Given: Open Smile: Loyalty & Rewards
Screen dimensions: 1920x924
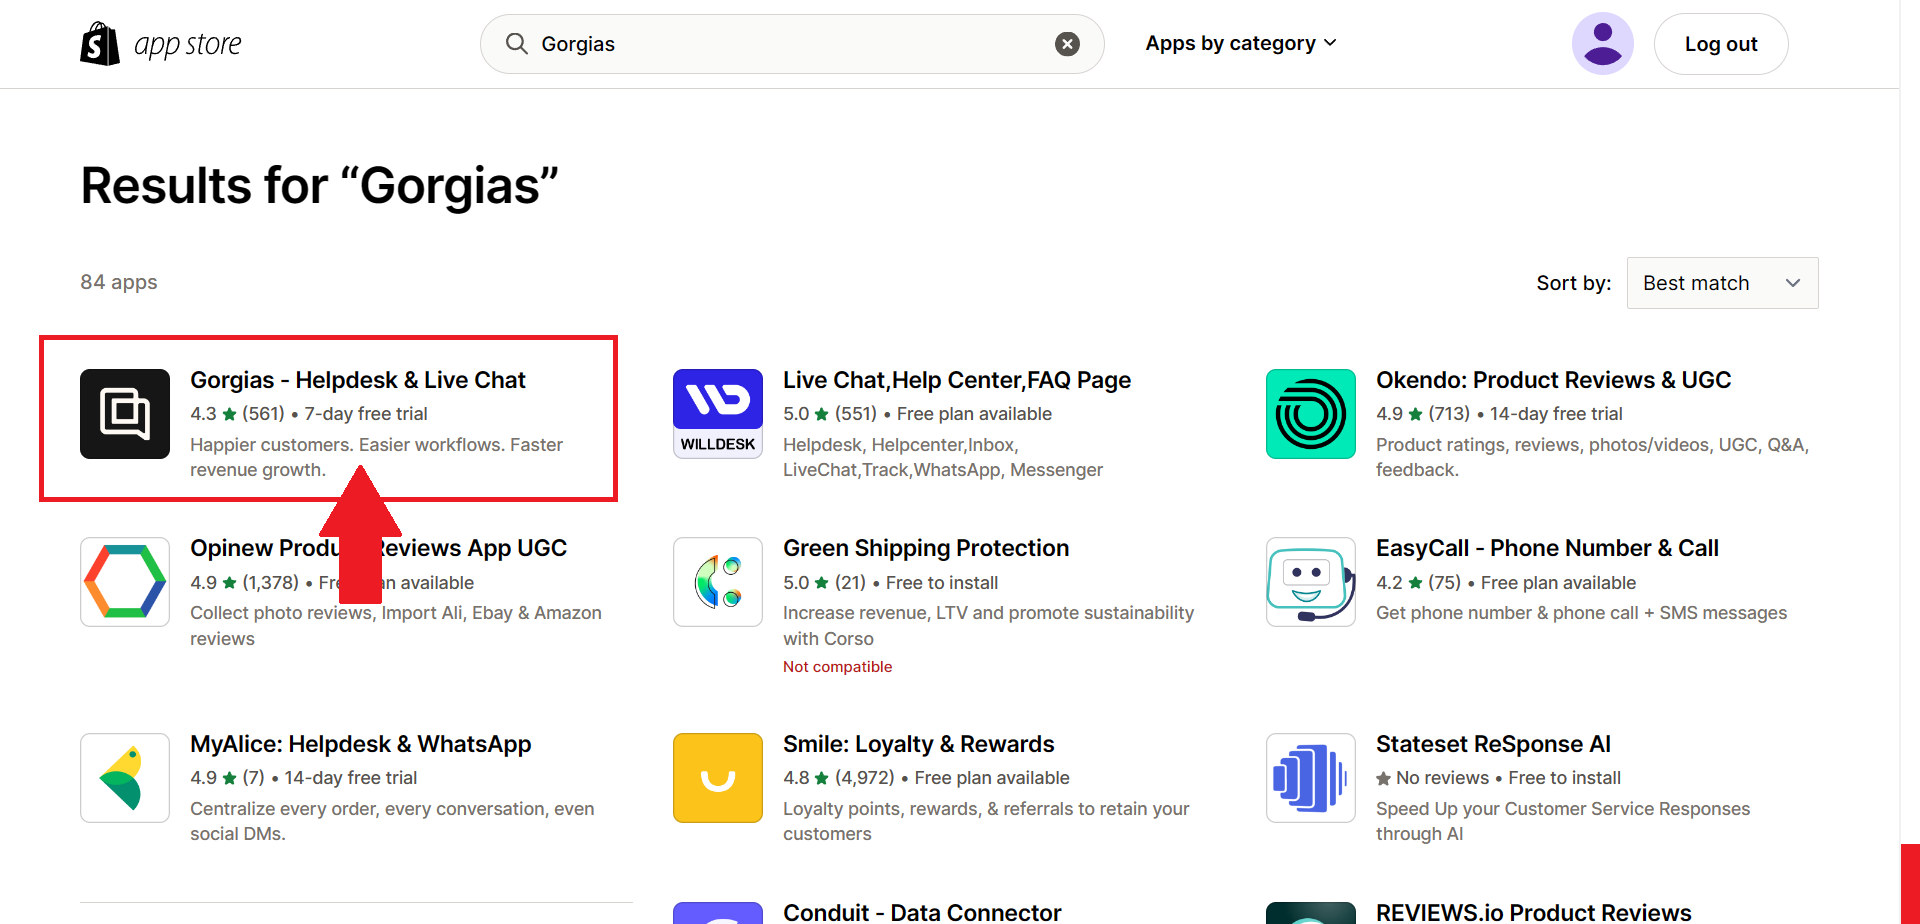Looking at the screenshot, I should click(919, 744).
